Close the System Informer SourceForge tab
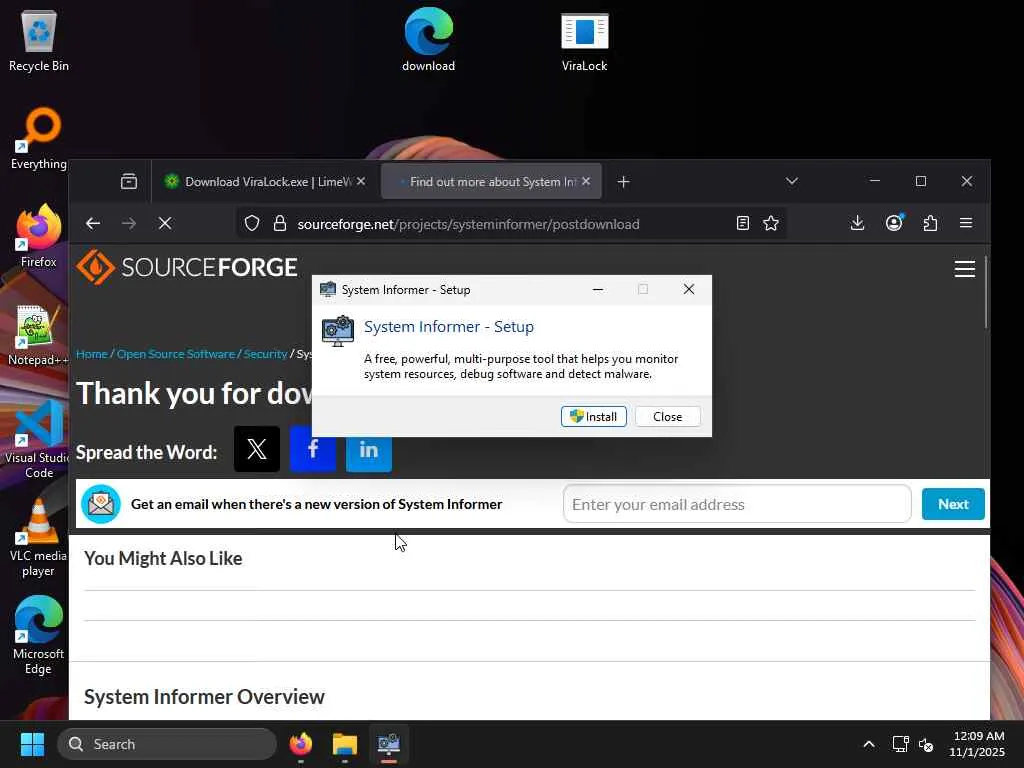 click(x=586, y=181)
